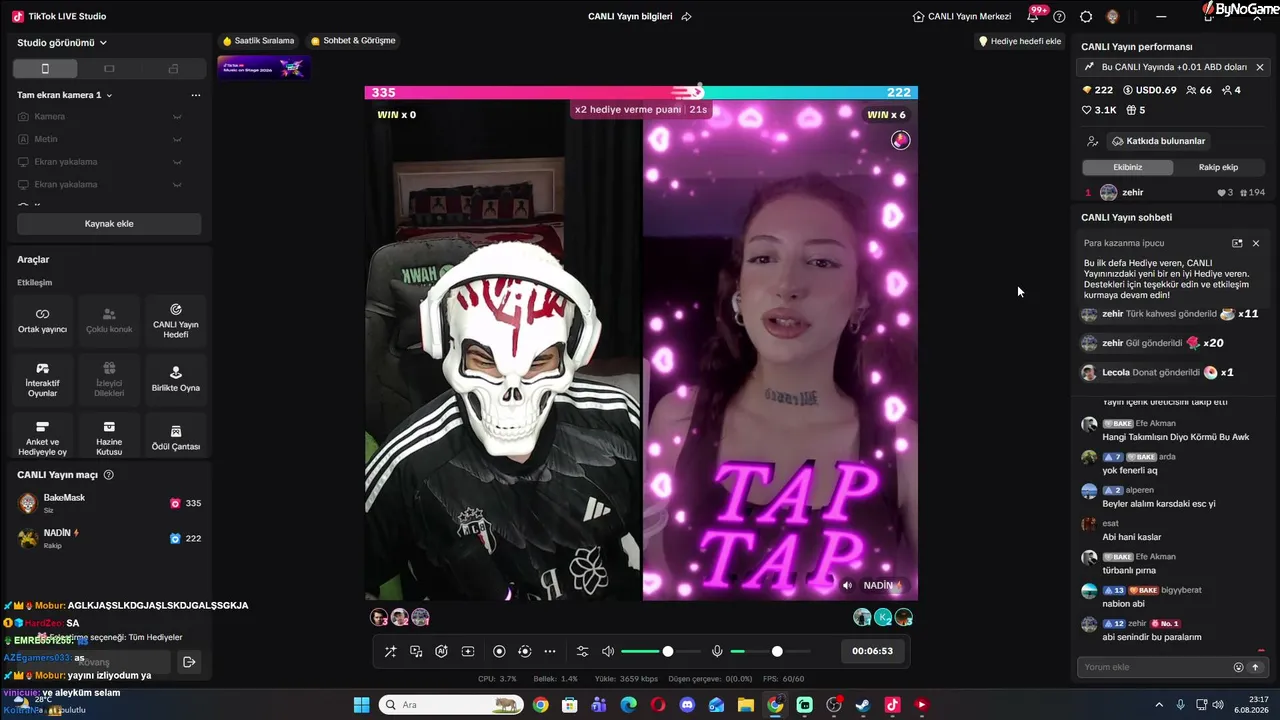This screenshot has height=720, width=1280.
Task: Expand the Studio görünümü dropdown
Action: click(62, 43)
